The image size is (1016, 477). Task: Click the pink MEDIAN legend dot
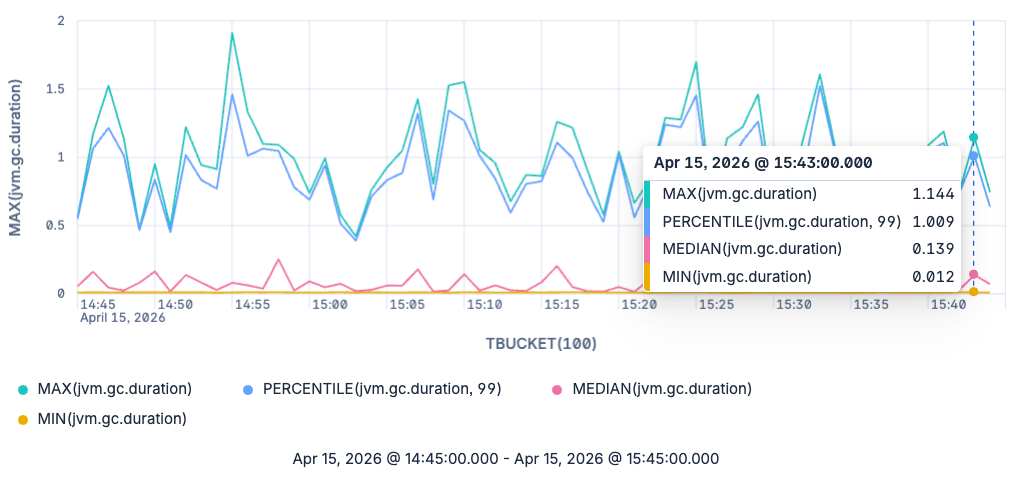click(557, 390)
